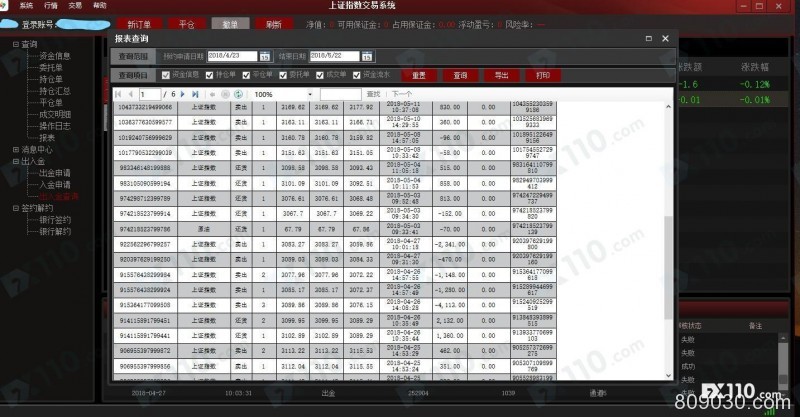The width and height of the screenshot is (800, 417).
Task: Open 银行签约 tree item
Action: tap(55, 220)
